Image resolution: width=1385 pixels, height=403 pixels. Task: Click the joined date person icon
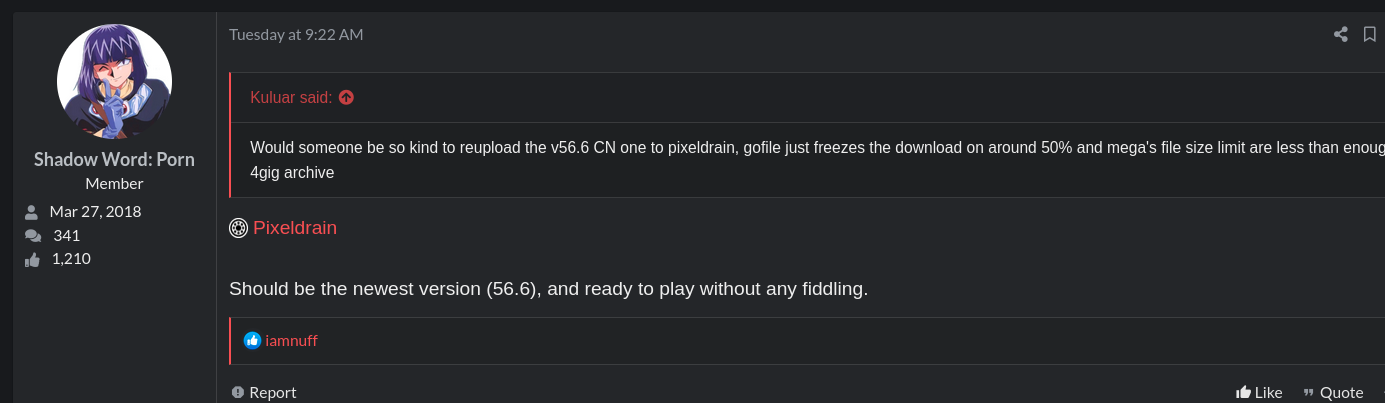coord(32,212)
